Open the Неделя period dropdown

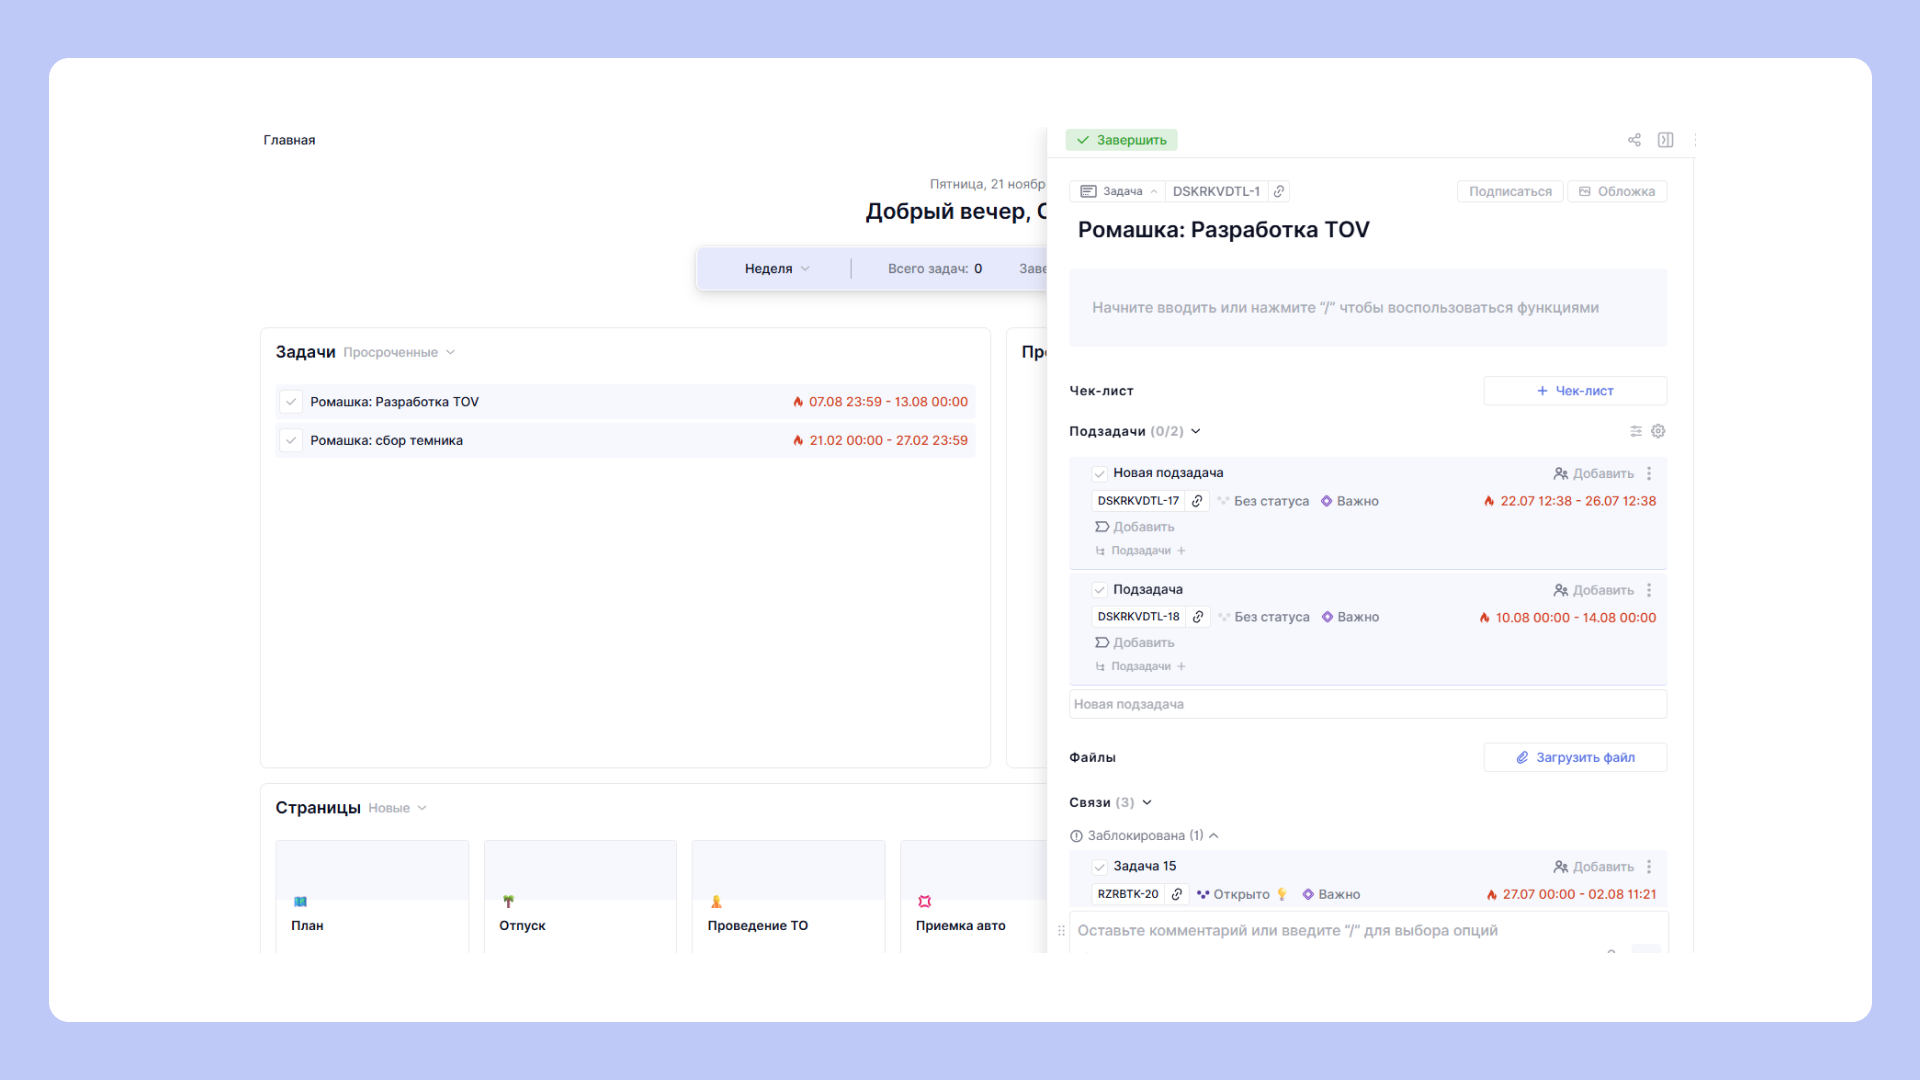click(x=777, y=268)
